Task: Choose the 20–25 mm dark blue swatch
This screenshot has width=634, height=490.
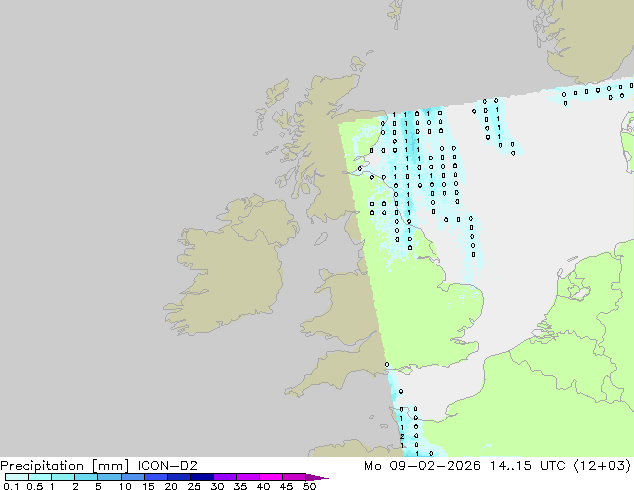Action: point(178,477)
